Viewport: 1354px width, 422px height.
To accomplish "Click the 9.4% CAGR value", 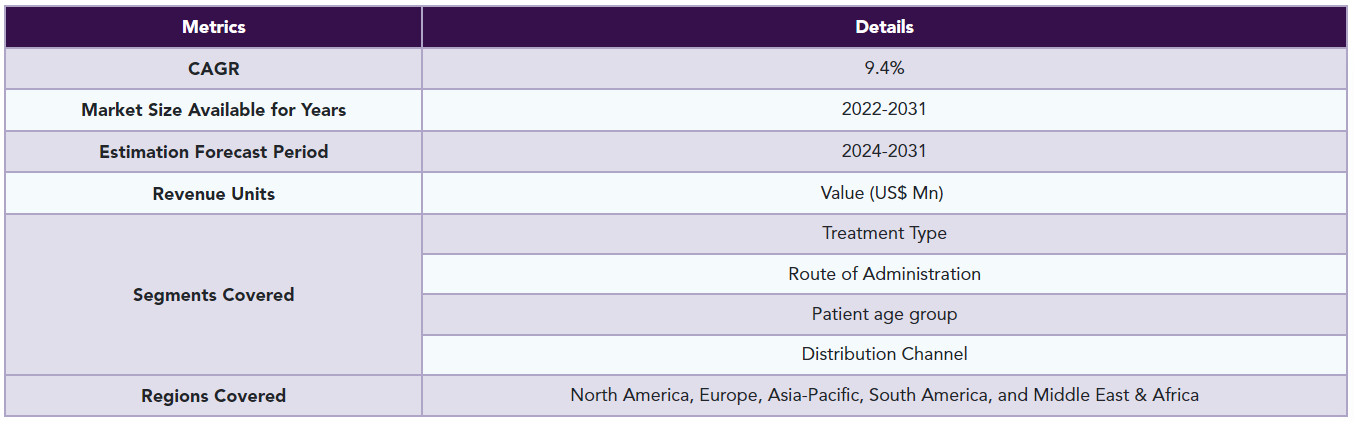I will point(884,68).
